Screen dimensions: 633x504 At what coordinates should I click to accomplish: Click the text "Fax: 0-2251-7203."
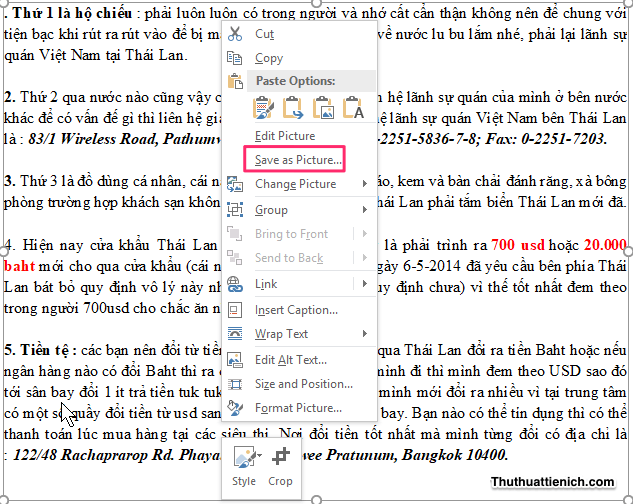[x=546, y=139]
